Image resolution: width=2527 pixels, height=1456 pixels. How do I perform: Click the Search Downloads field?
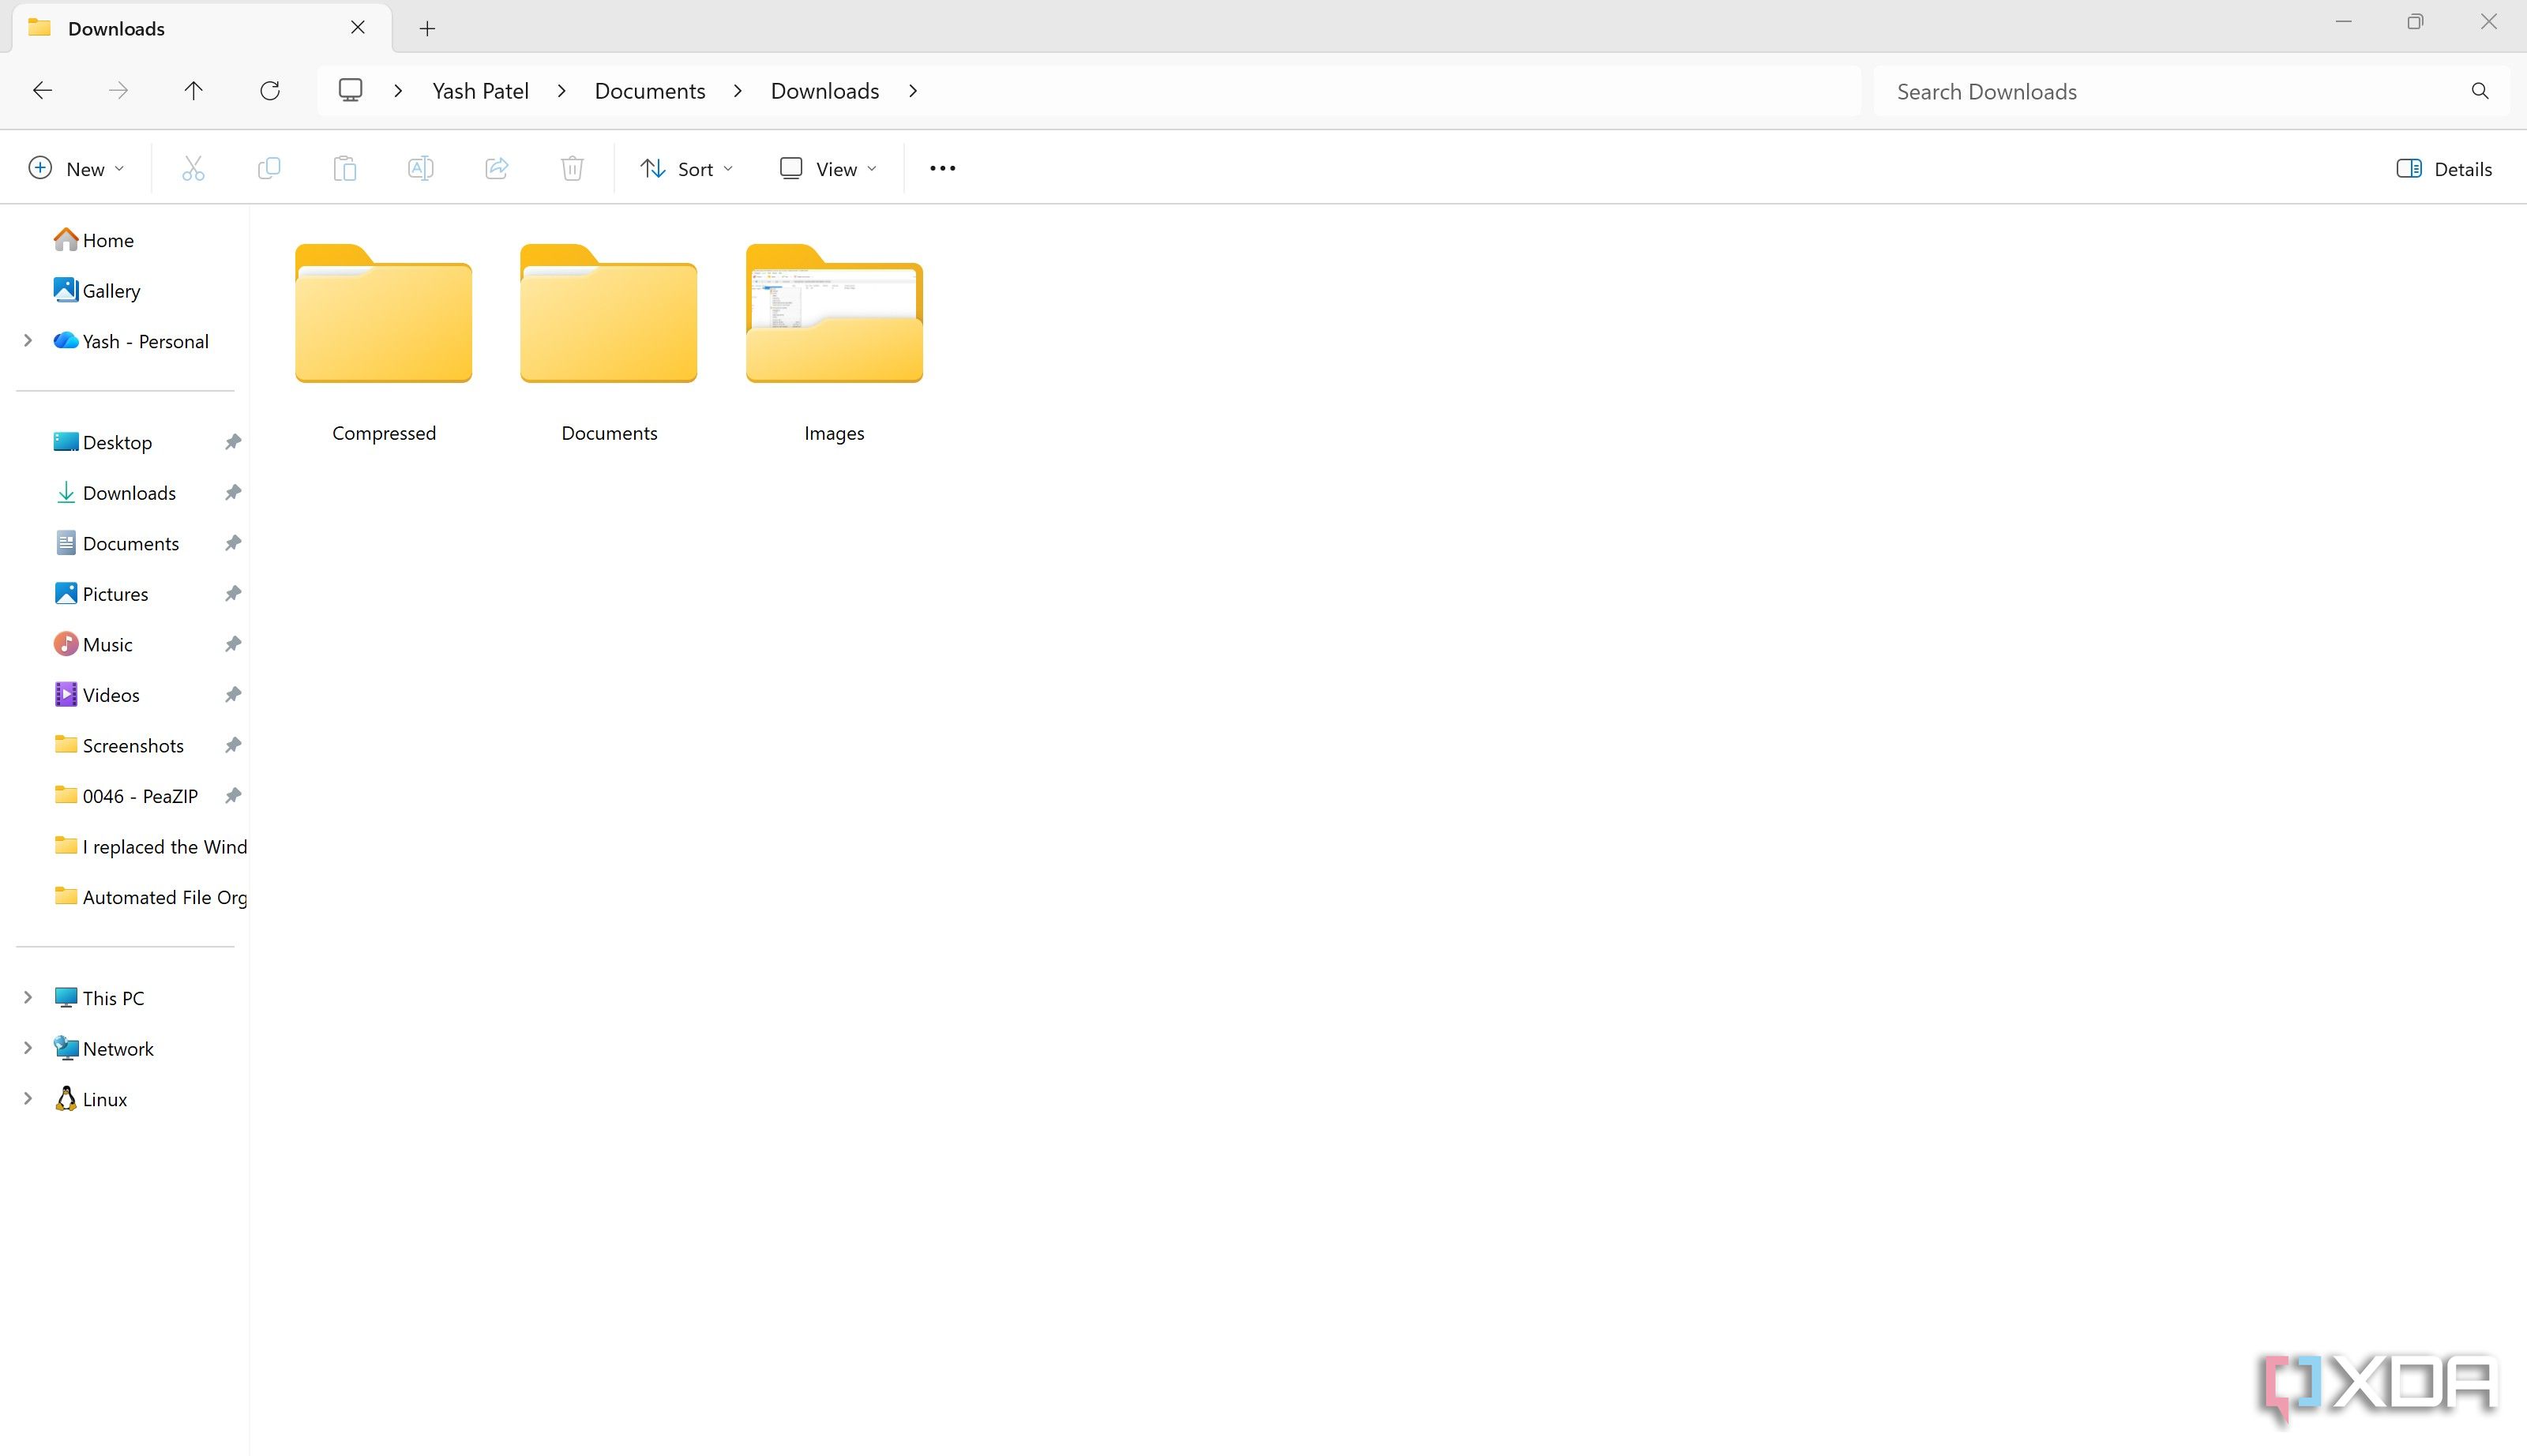(2190, 91)
